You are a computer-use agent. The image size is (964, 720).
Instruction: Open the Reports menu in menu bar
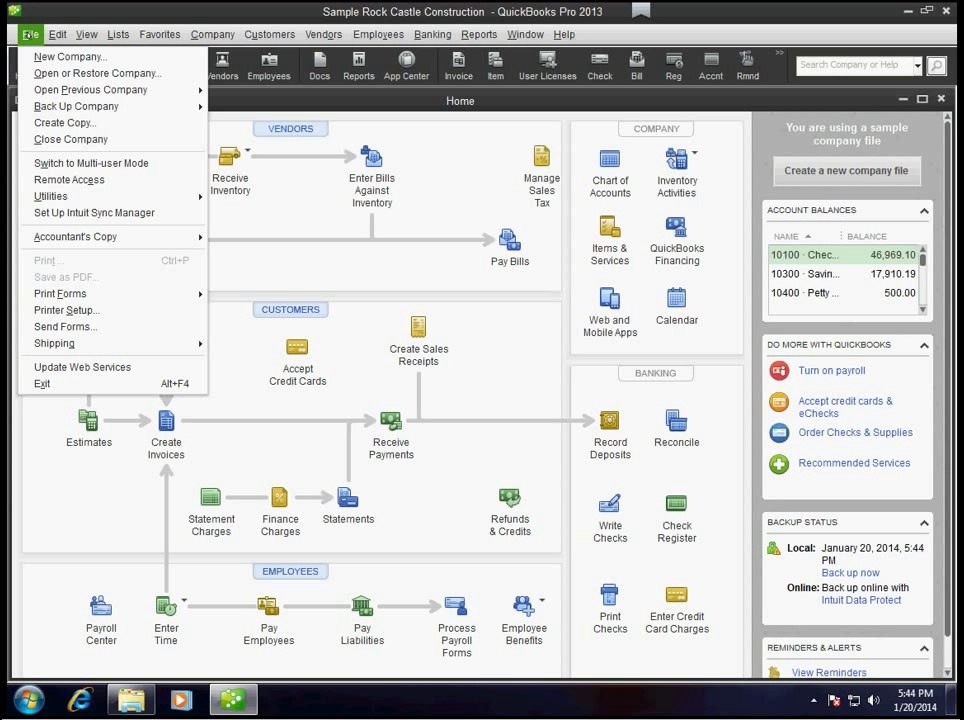pos(479,34)
